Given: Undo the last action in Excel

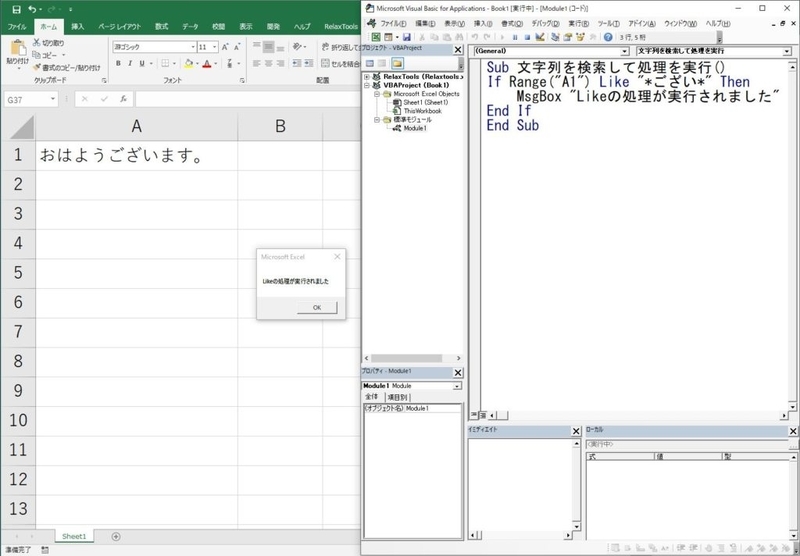Looking at the screenshot, I should (33, 9).
